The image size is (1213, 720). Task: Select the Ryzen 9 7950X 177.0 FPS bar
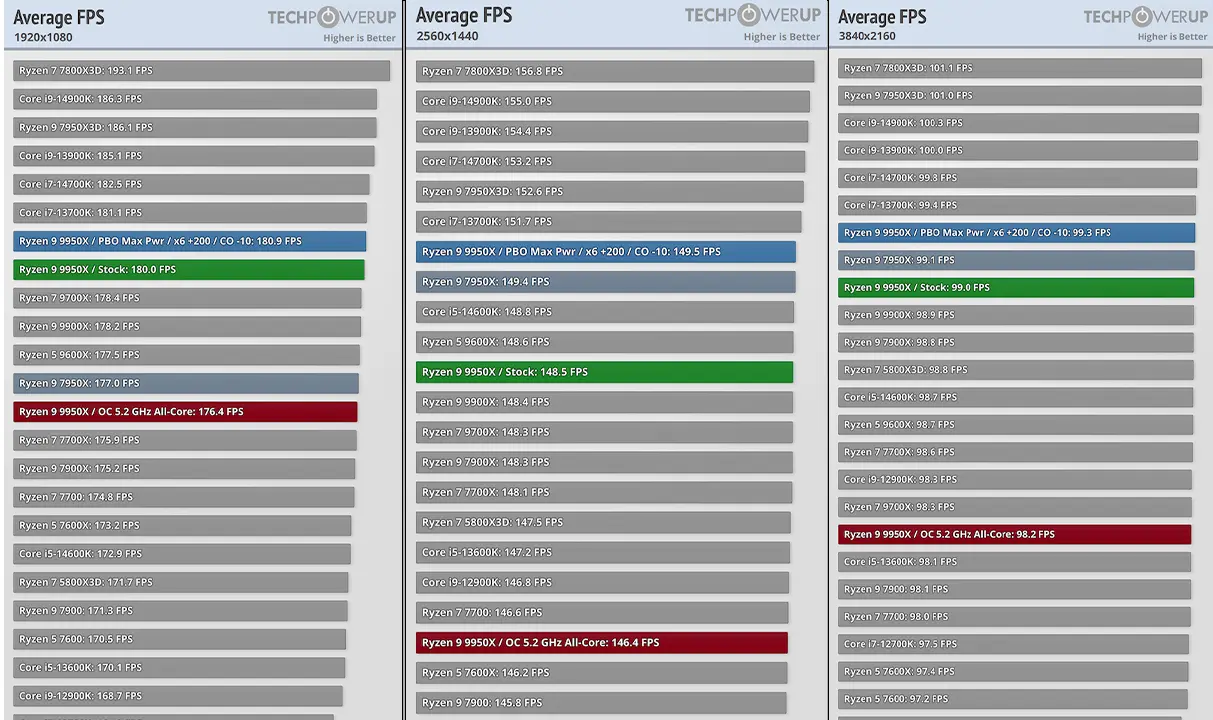click(x=186, y=384)
